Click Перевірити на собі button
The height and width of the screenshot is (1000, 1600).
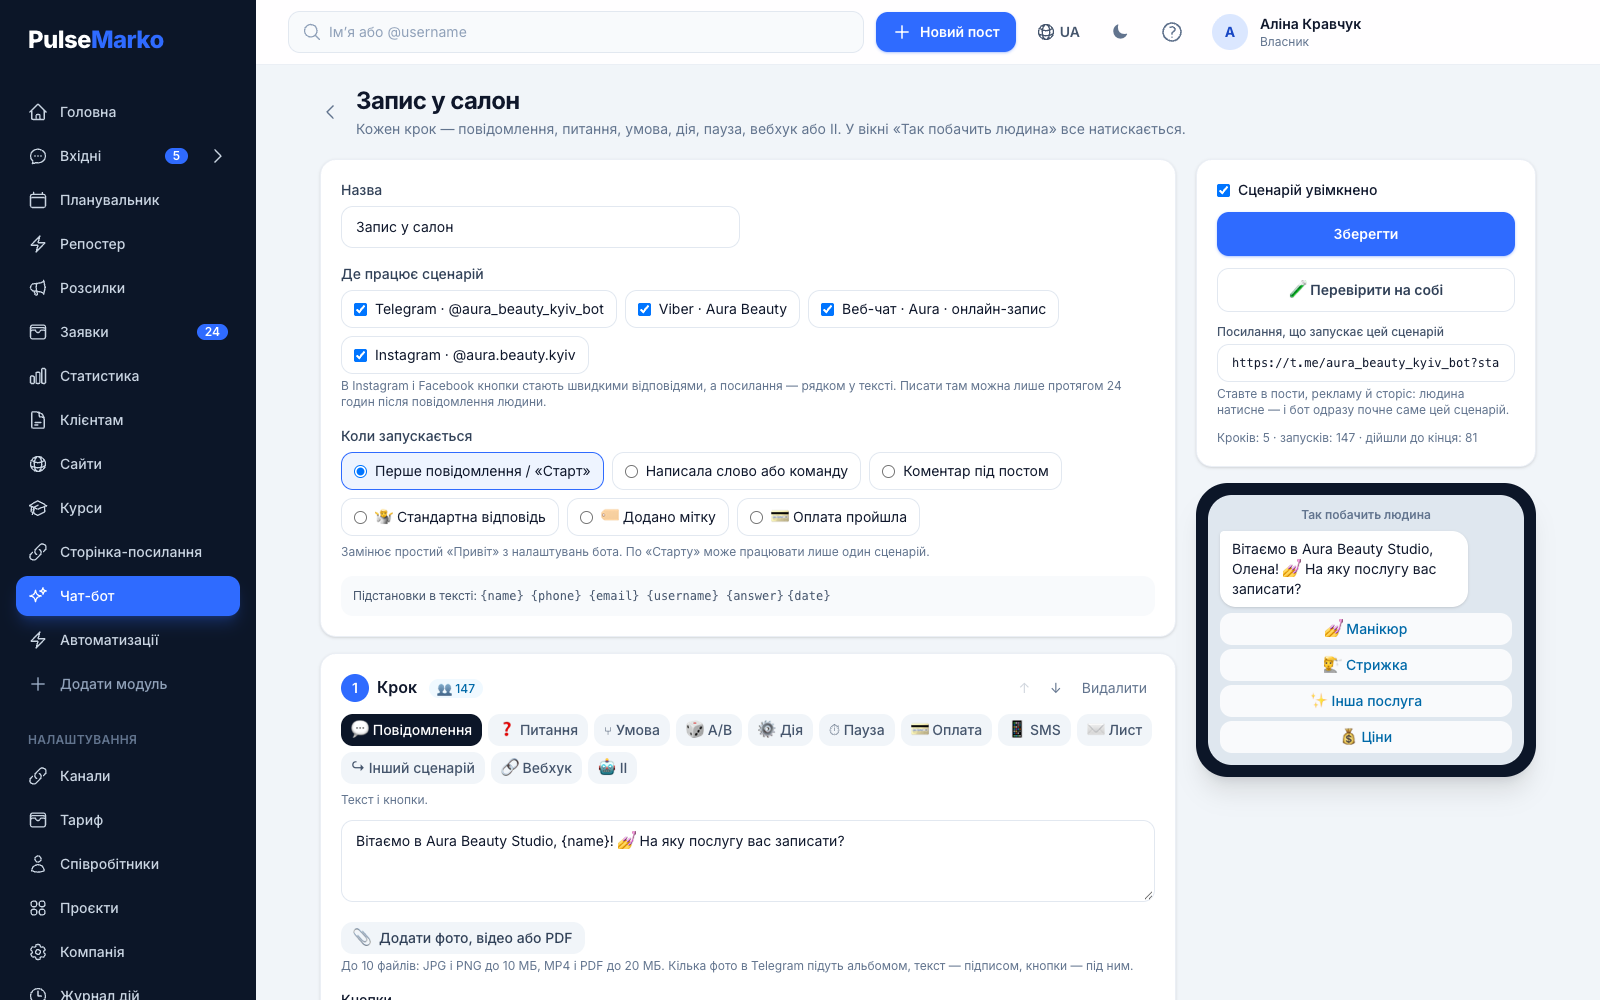(x=1366, y=290)
